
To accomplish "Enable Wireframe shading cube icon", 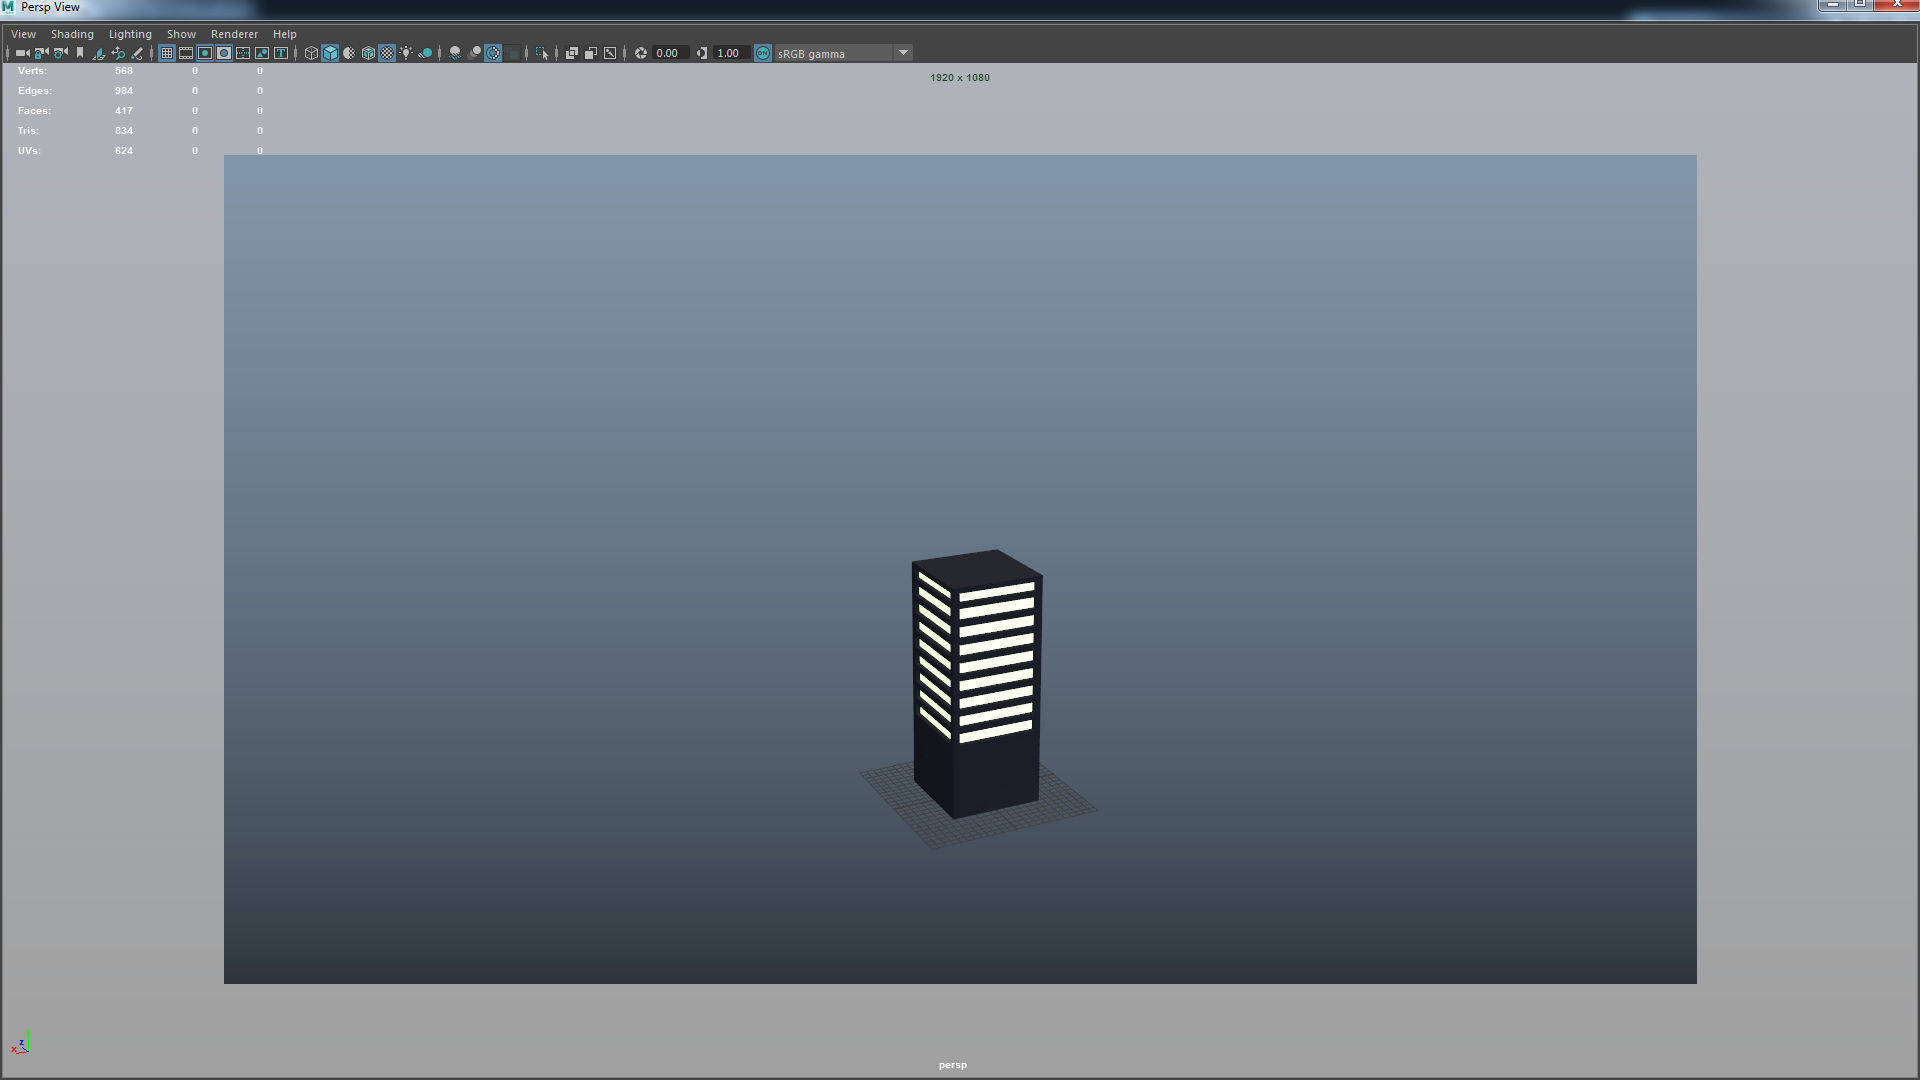I will tap(311, 53).
